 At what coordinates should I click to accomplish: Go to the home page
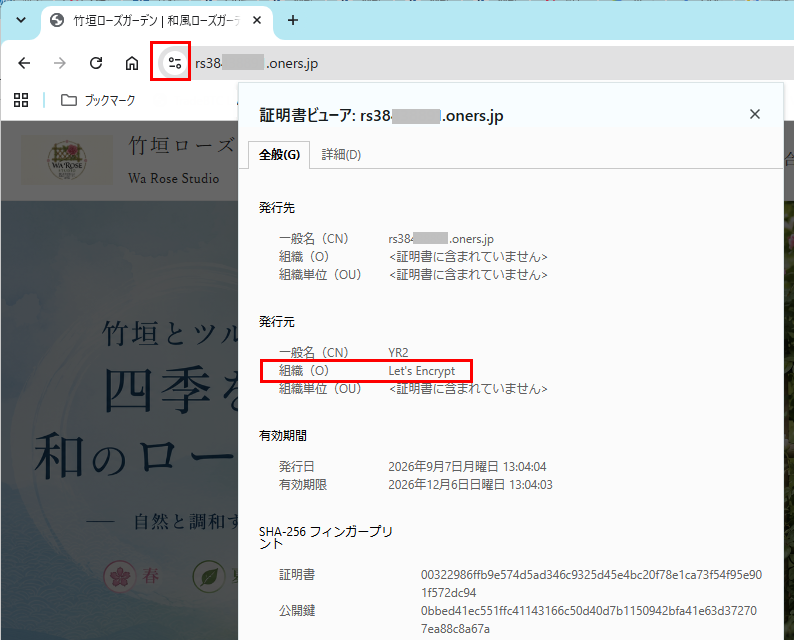(x=132, y=63)
